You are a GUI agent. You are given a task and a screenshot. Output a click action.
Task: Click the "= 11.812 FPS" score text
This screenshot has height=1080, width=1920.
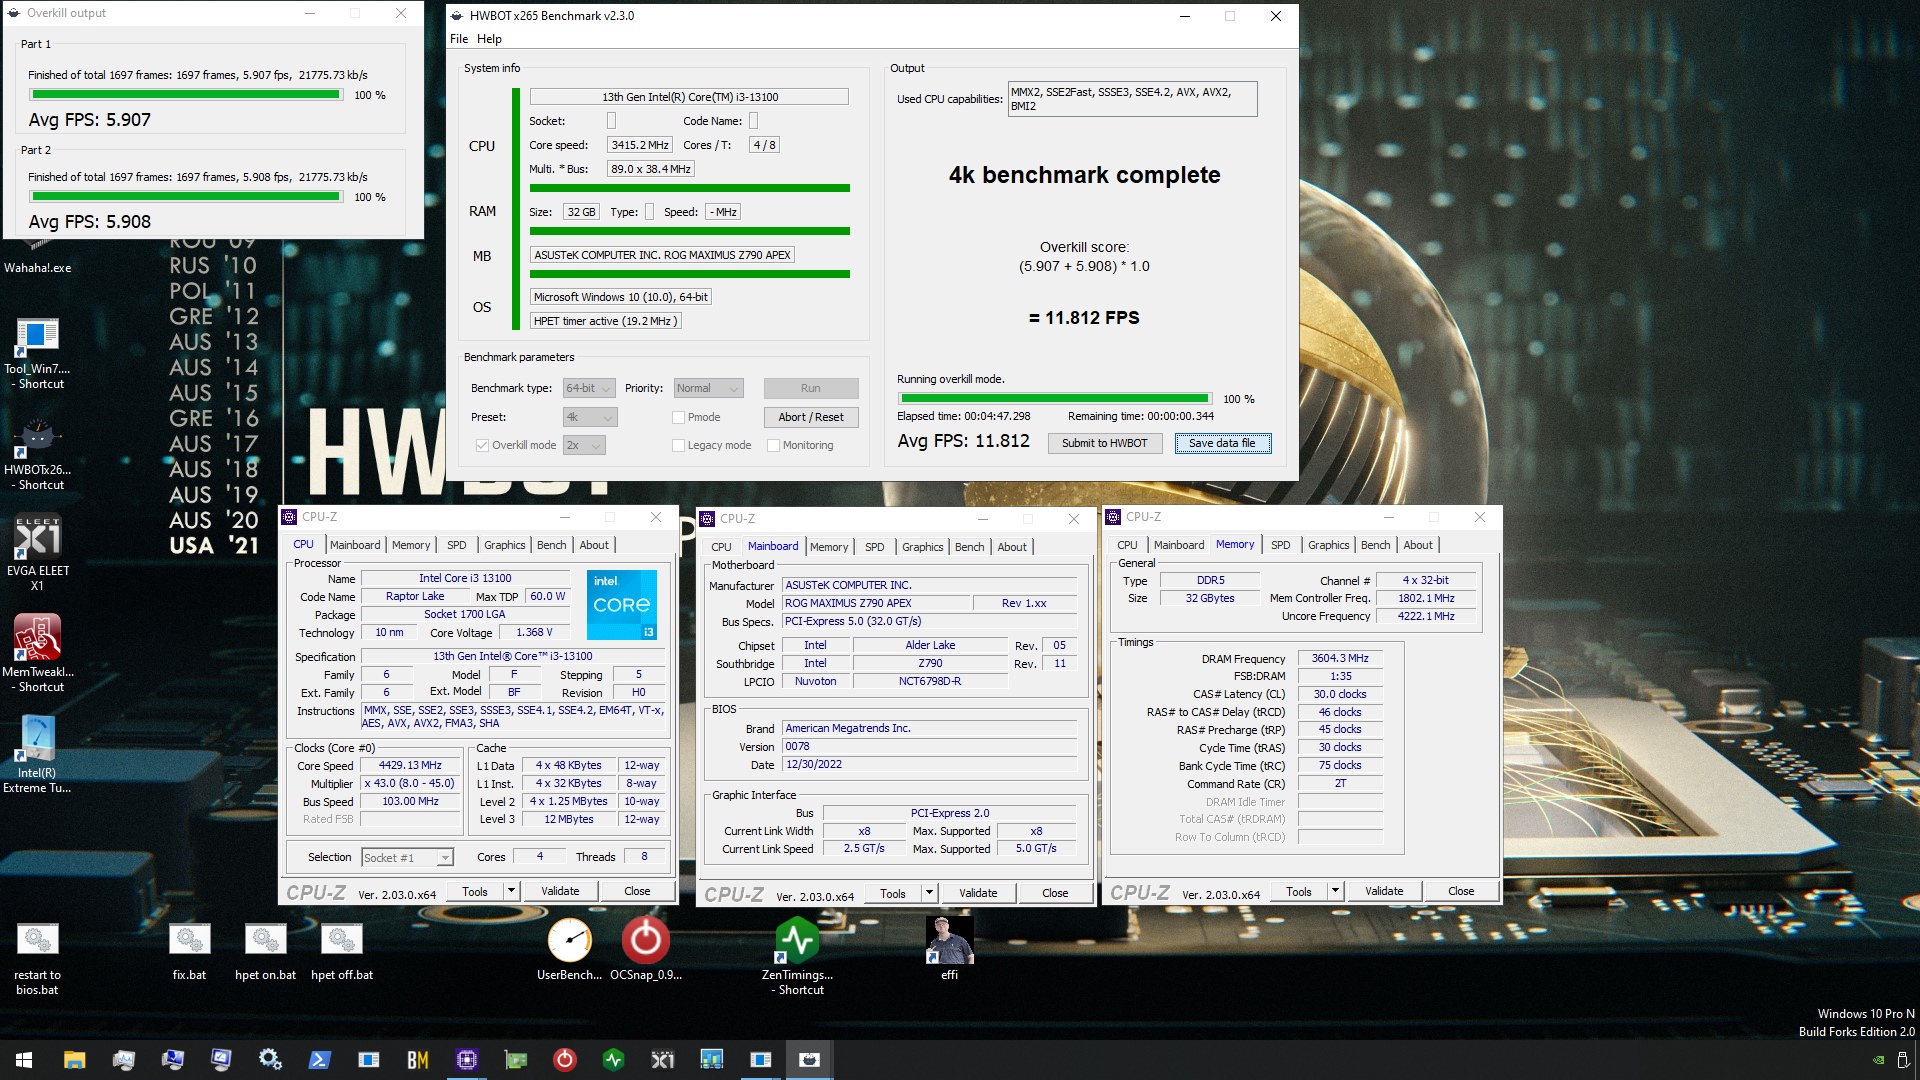[1084, 318]
